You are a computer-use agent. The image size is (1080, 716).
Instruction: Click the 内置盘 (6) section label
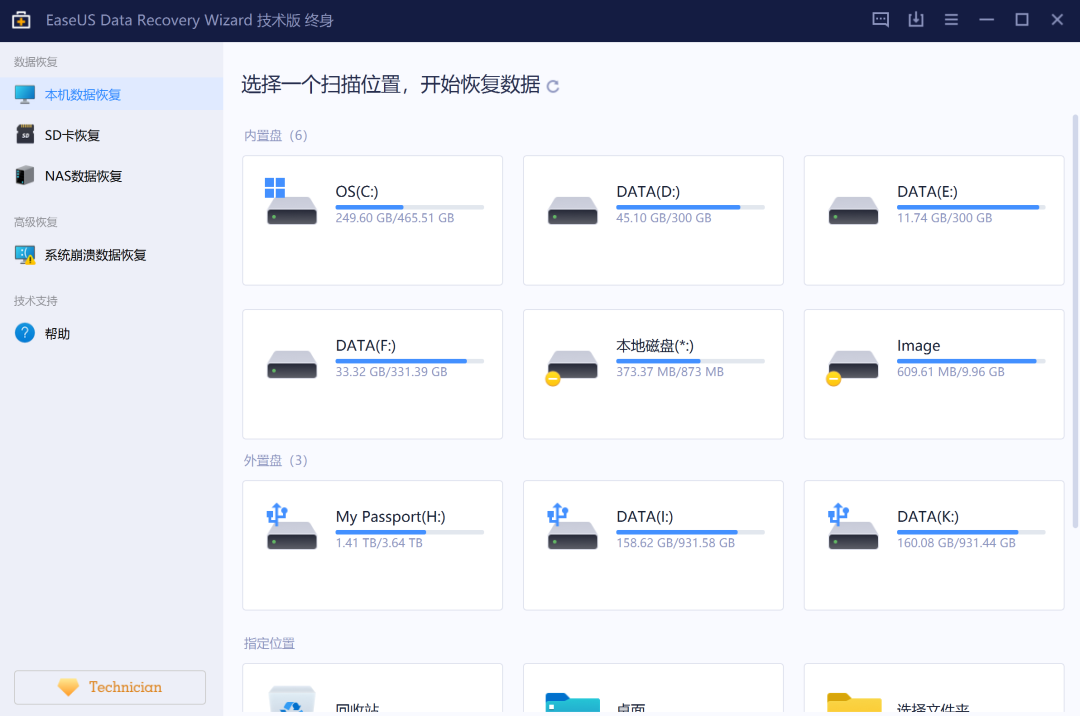click(x=276, y=136)
